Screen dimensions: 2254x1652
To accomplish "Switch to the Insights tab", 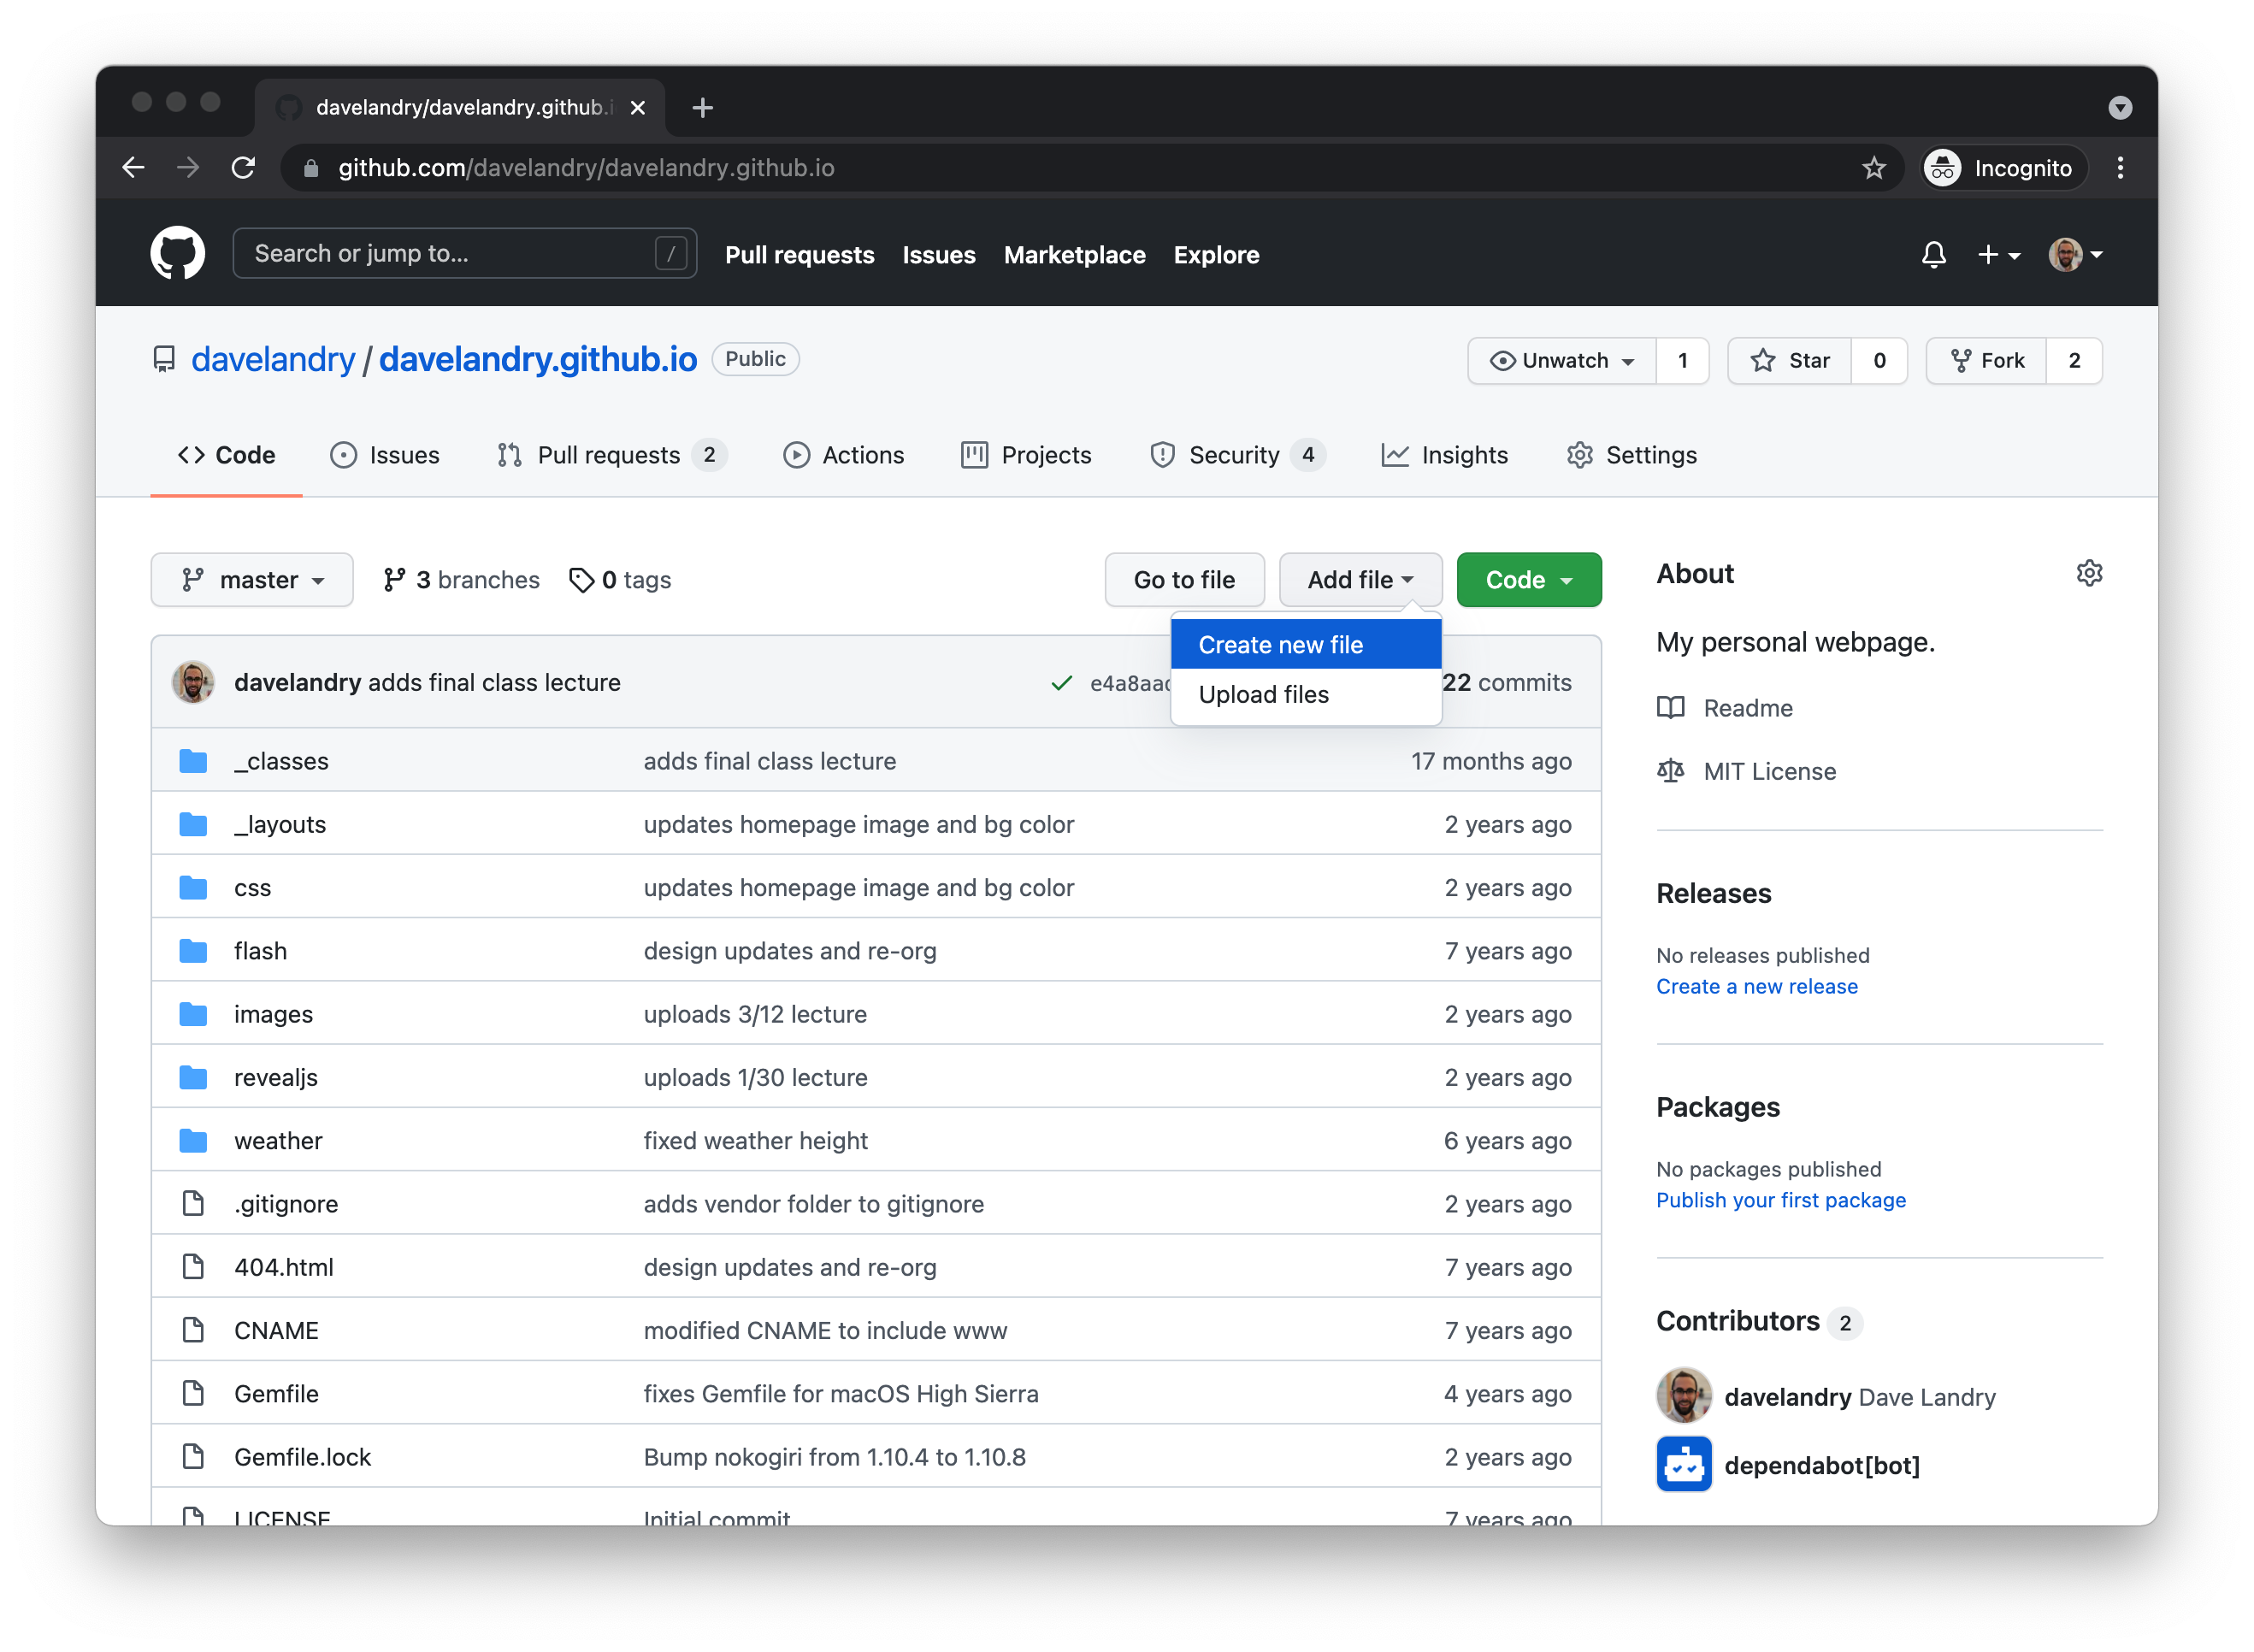I will [x=1444, y=455].
